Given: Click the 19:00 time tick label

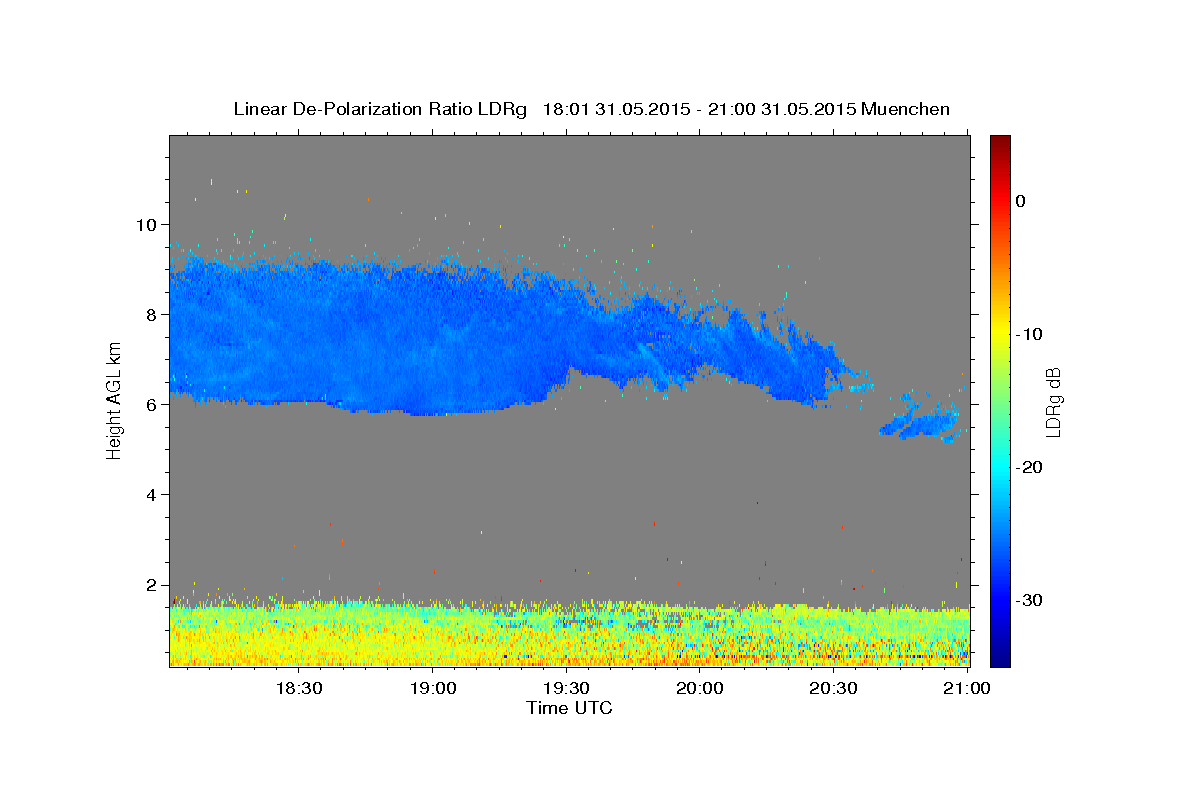Looking at the screenshot, I should 432,689.
